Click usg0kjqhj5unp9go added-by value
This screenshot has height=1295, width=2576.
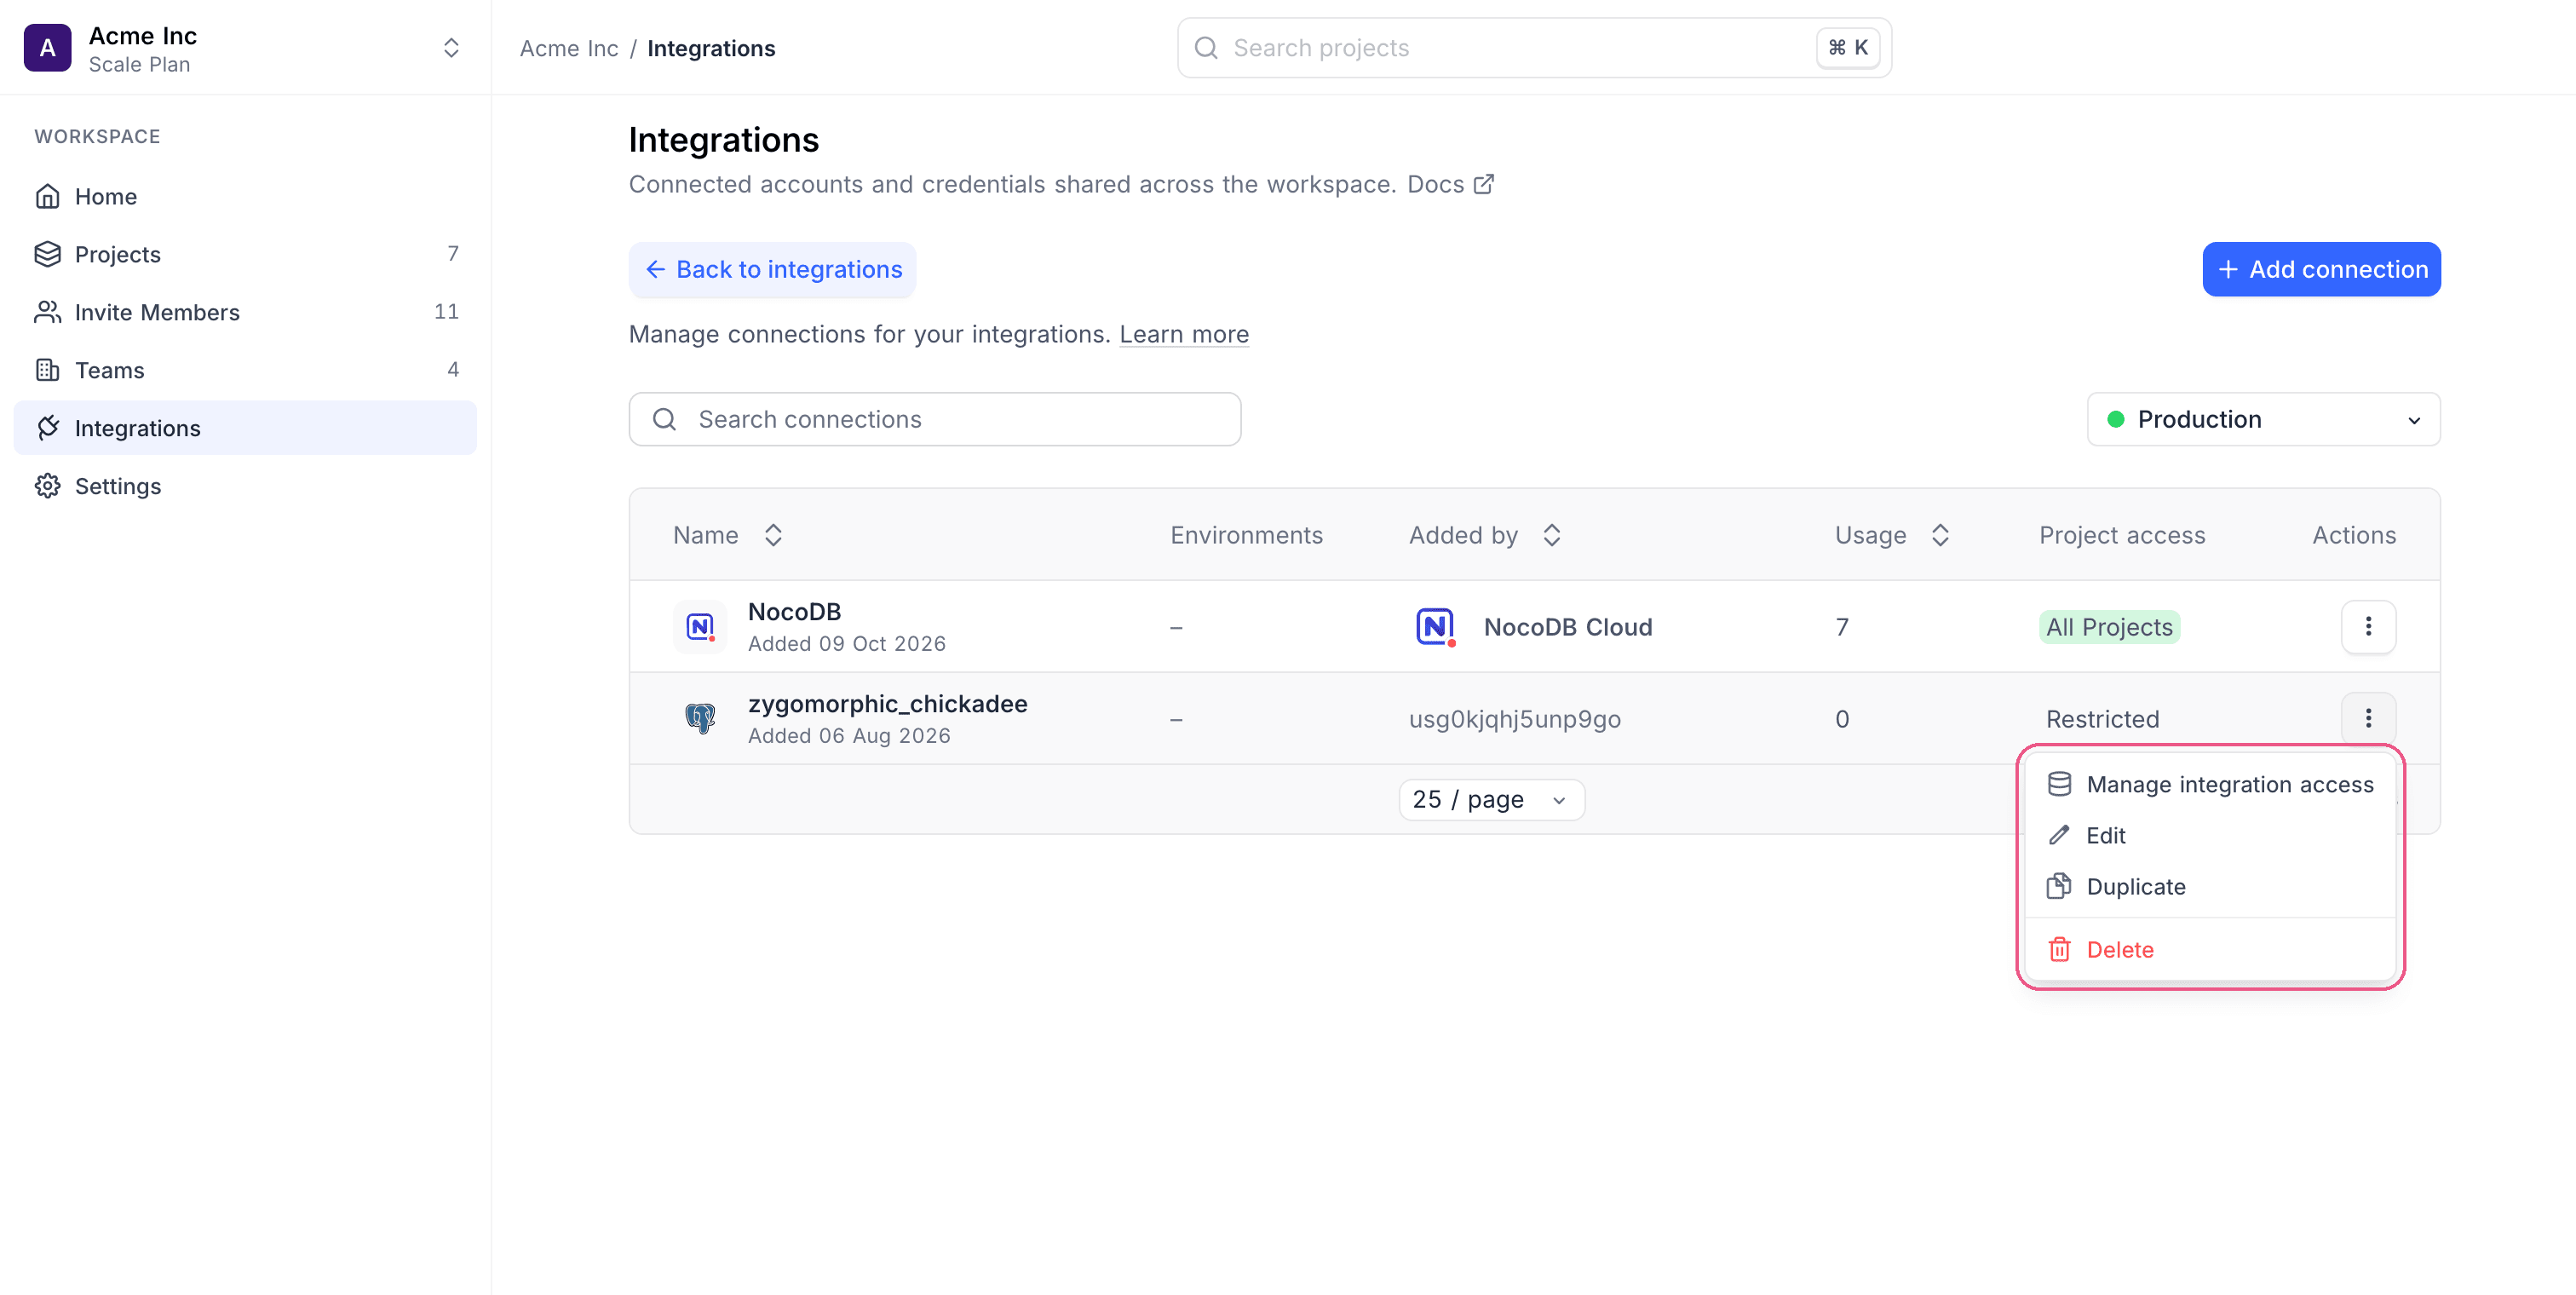tap(1514, 719)
